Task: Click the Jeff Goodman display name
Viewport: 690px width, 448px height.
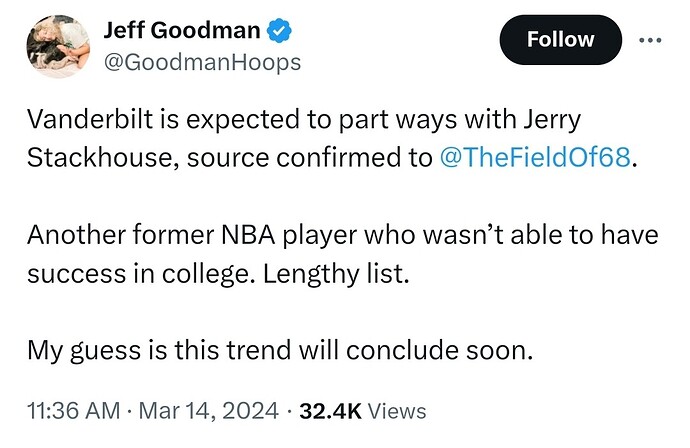Action: (184, 31)
